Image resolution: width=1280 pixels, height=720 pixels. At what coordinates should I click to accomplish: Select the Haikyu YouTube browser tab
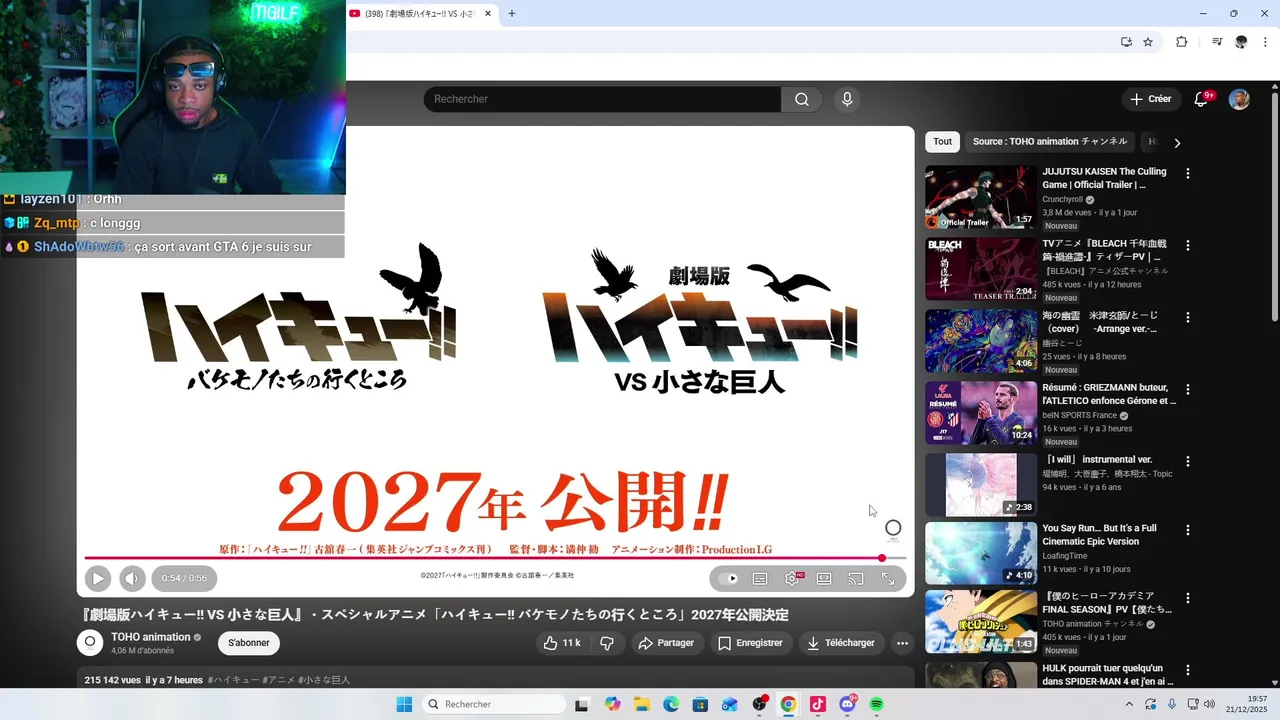point(420,14)
